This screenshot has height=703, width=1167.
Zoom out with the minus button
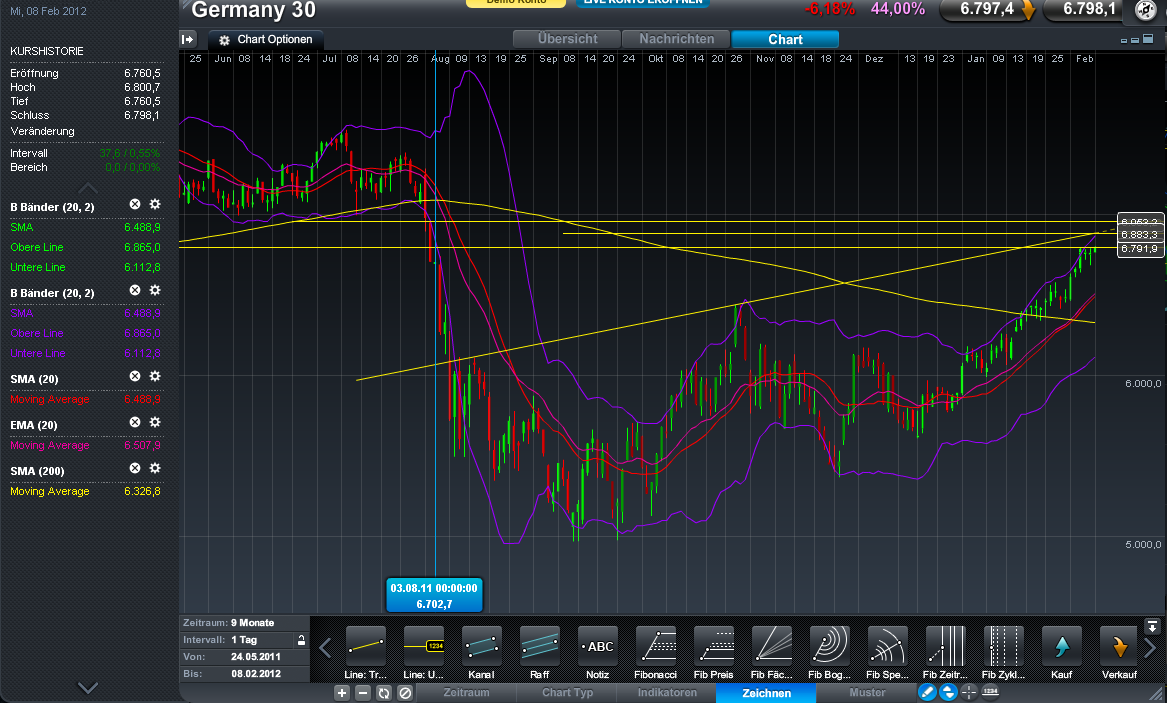point(363,693)
